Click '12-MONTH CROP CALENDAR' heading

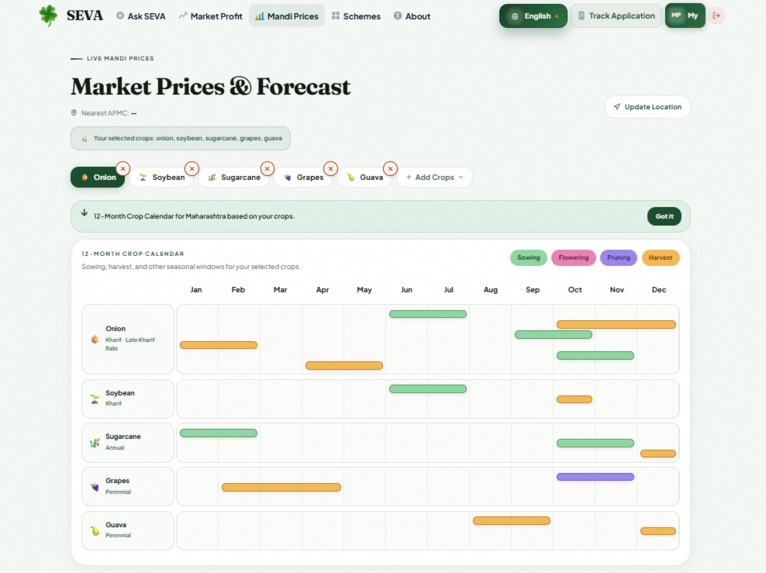(133, 254)
